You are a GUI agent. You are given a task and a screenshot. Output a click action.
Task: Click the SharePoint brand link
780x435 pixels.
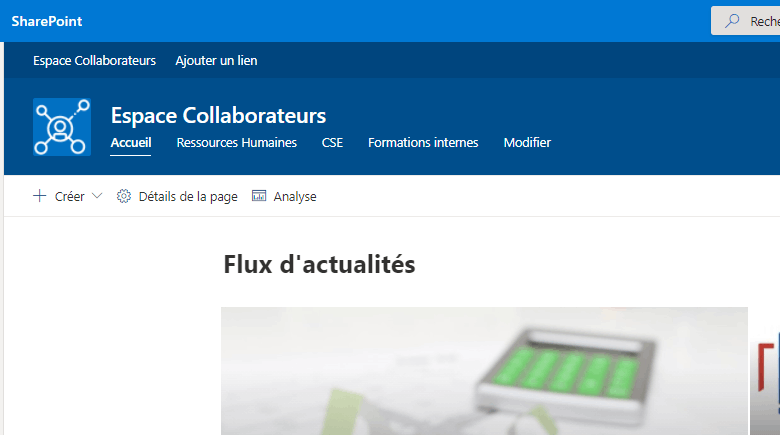point(47,21)
